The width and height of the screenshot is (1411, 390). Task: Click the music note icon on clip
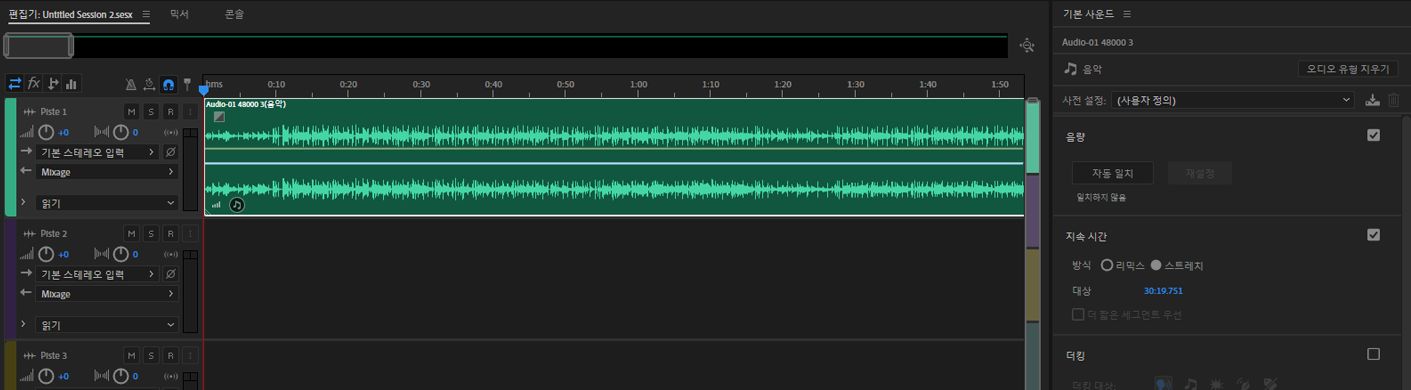[x=237, y=204]
